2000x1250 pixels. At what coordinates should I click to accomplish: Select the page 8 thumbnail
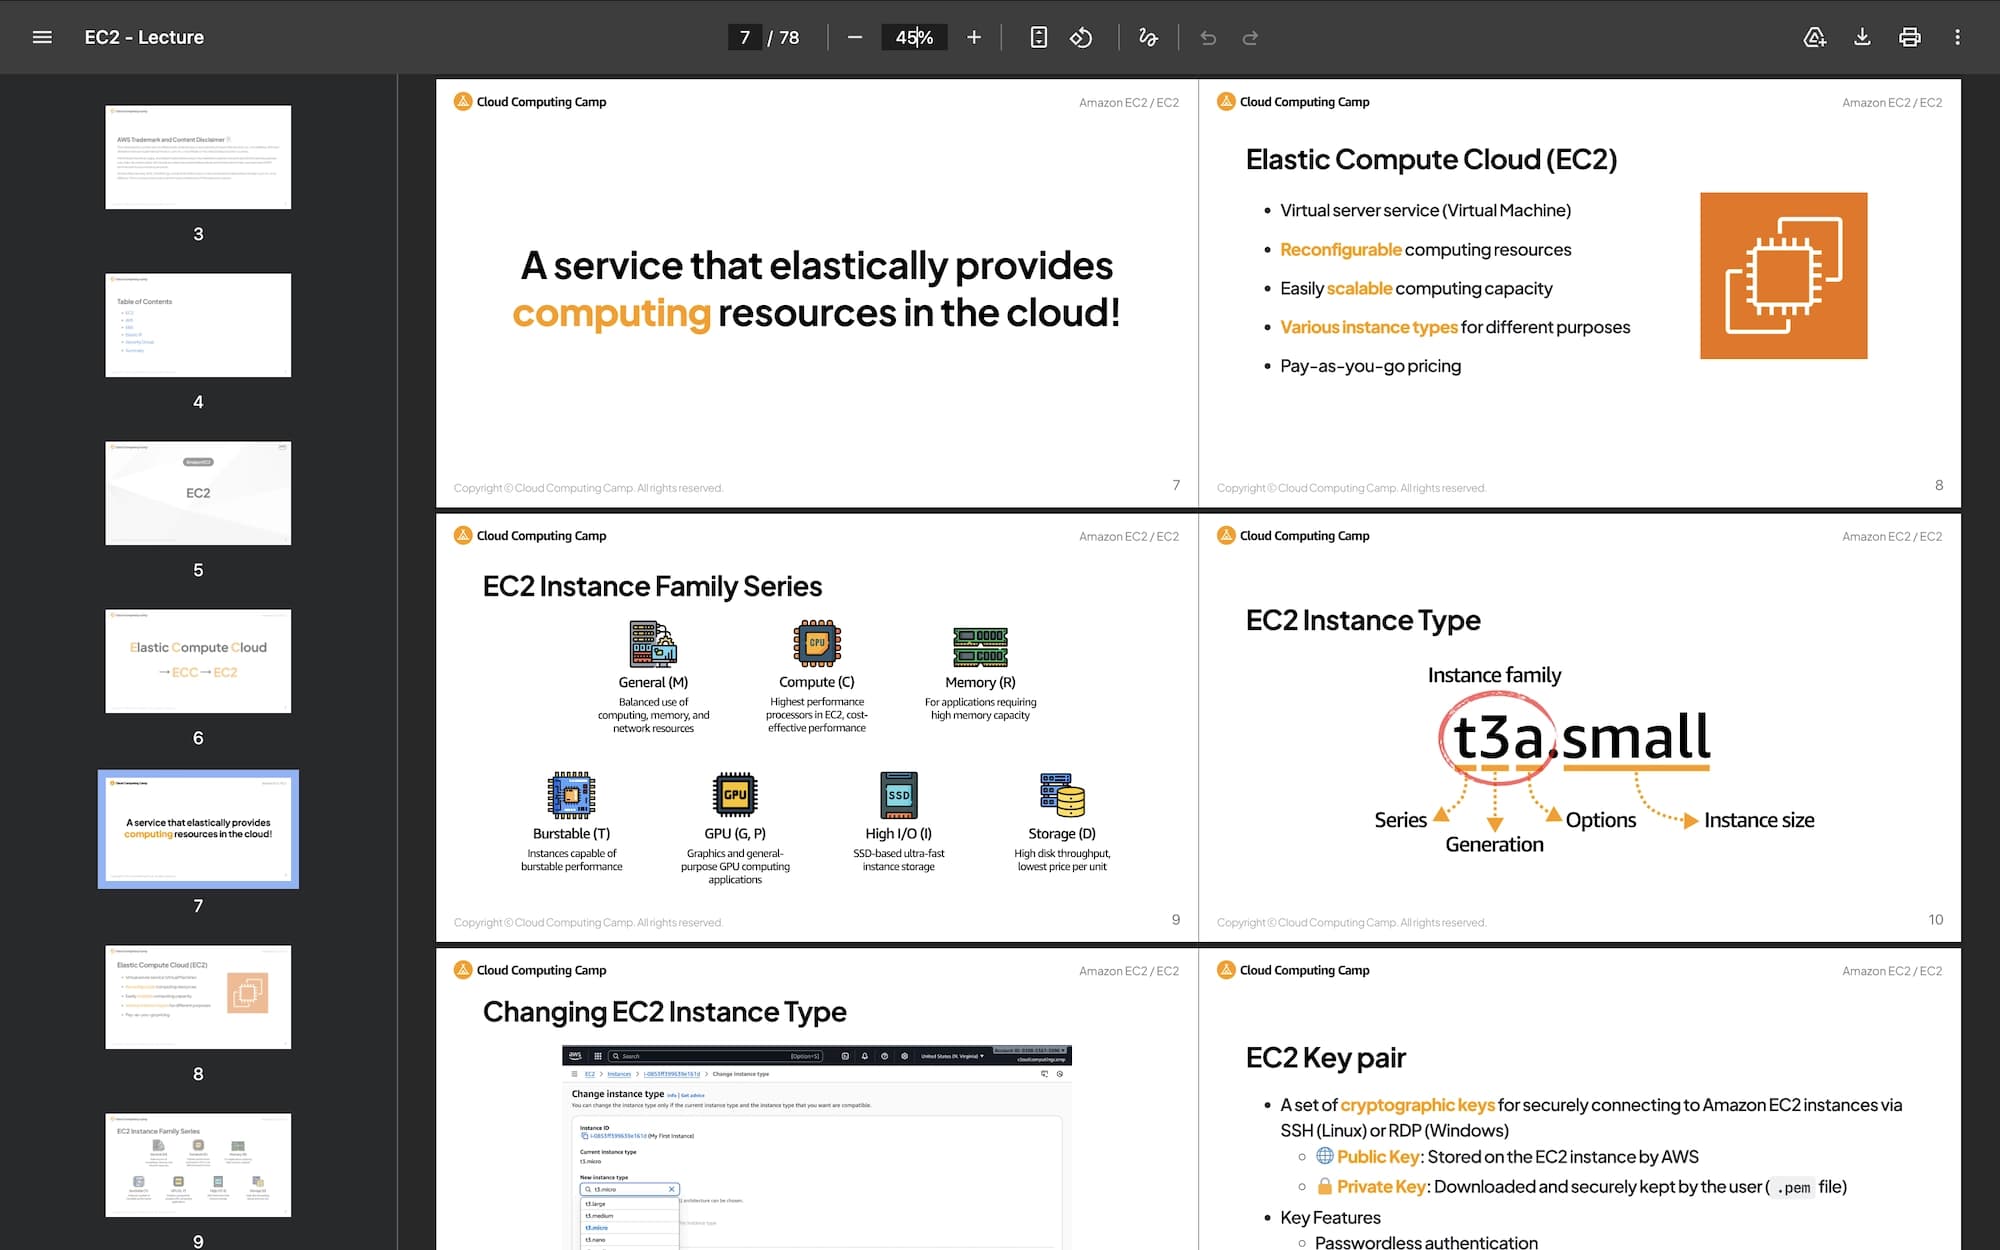198,997
